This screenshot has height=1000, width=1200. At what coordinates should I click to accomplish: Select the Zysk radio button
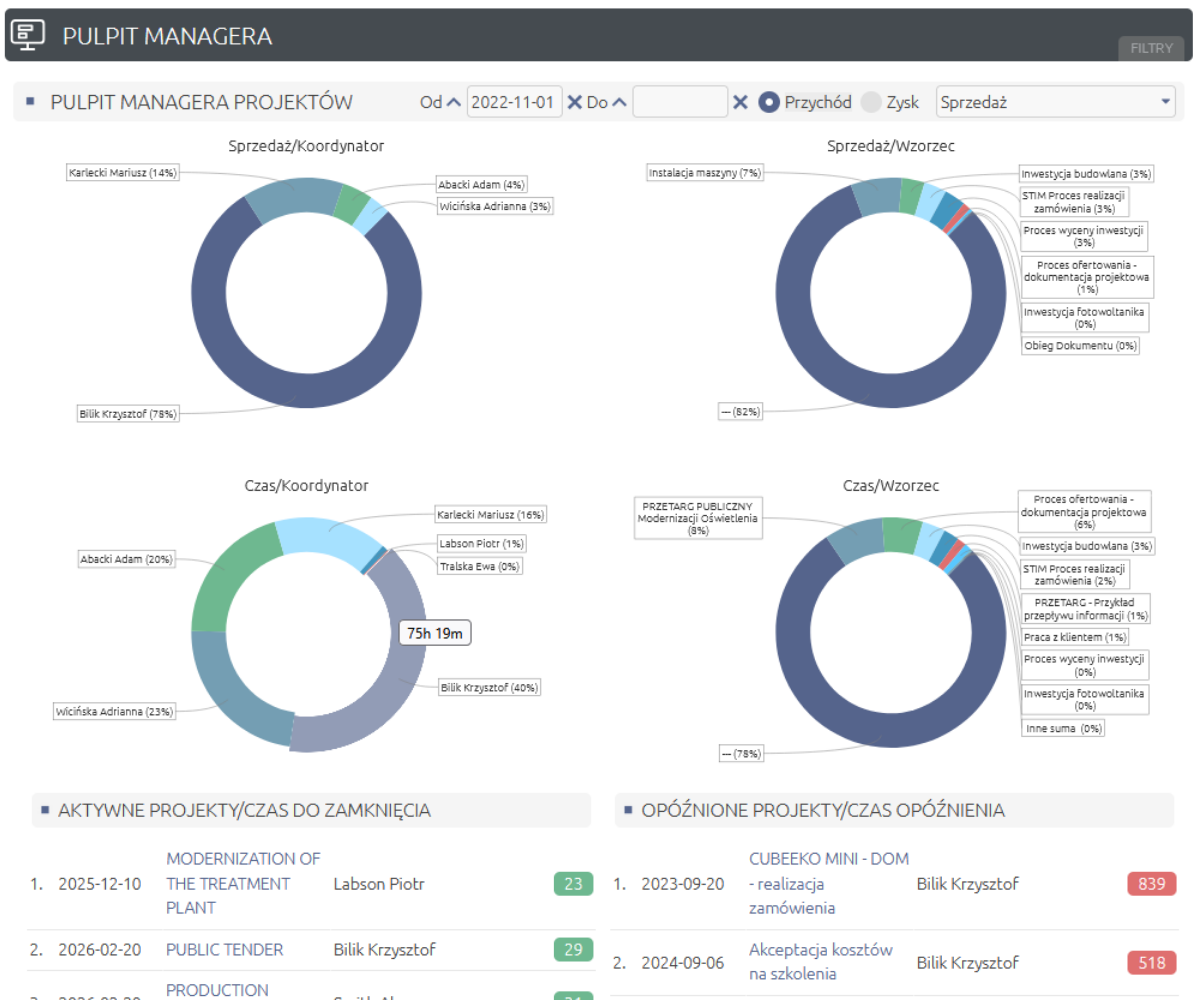[x=871, y=102]
